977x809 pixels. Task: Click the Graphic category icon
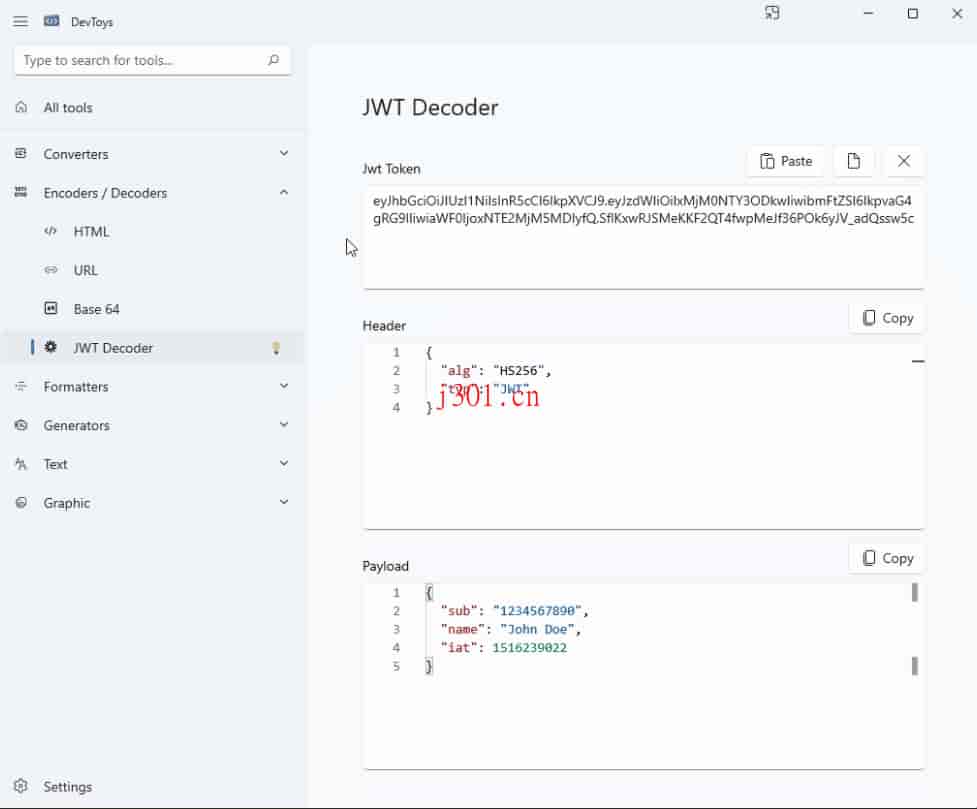(21, 502)
